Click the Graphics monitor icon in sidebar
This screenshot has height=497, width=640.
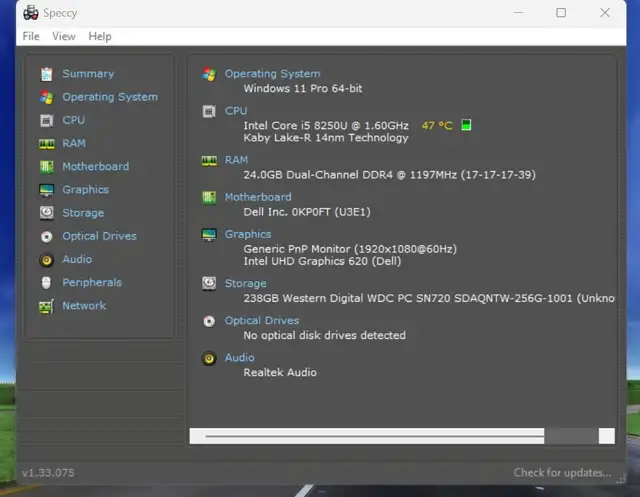coord(47,190)
